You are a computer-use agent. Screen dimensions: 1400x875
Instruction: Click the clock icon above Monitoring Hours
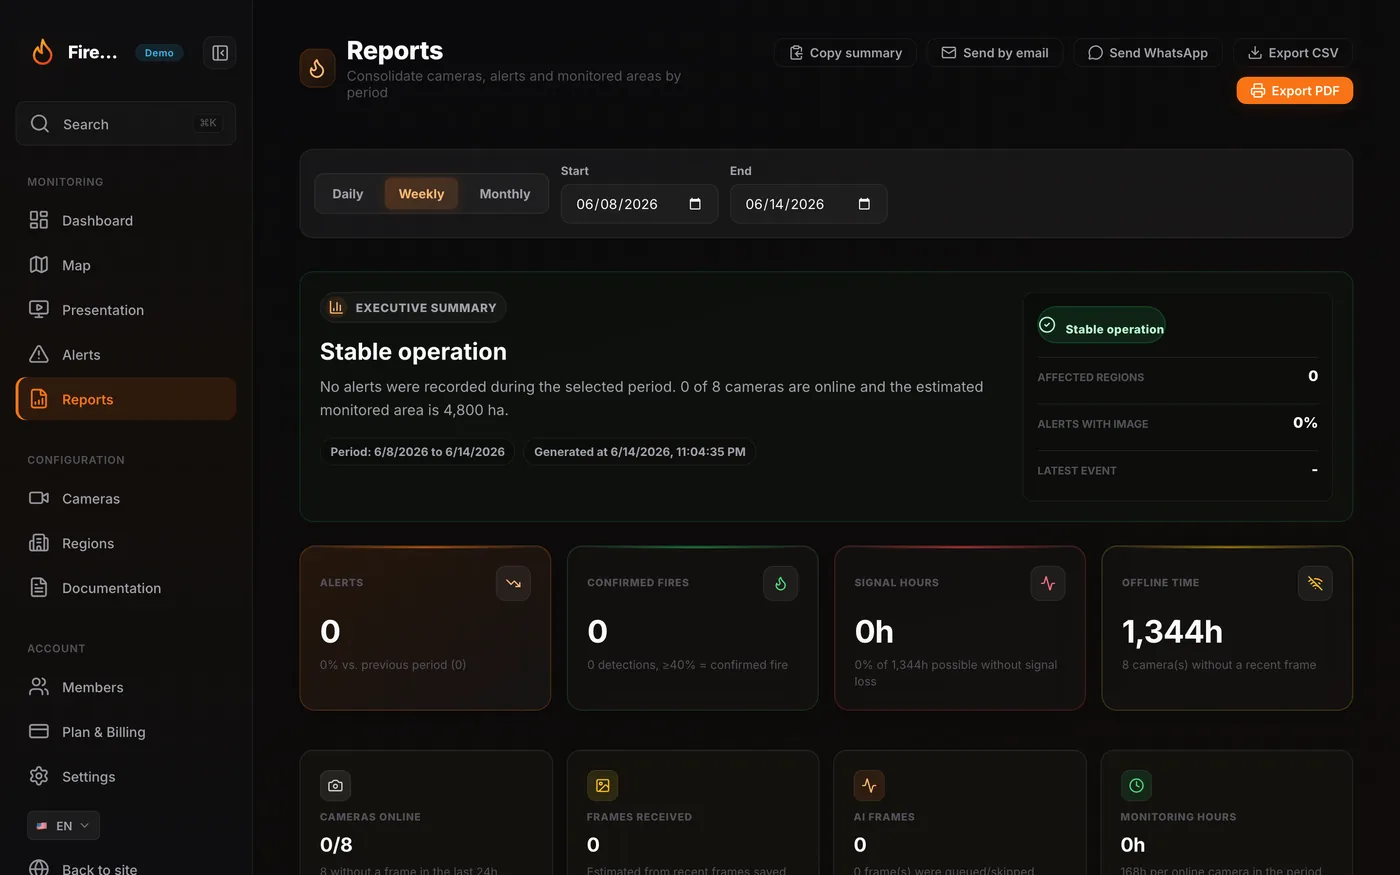pos(1136,785)
